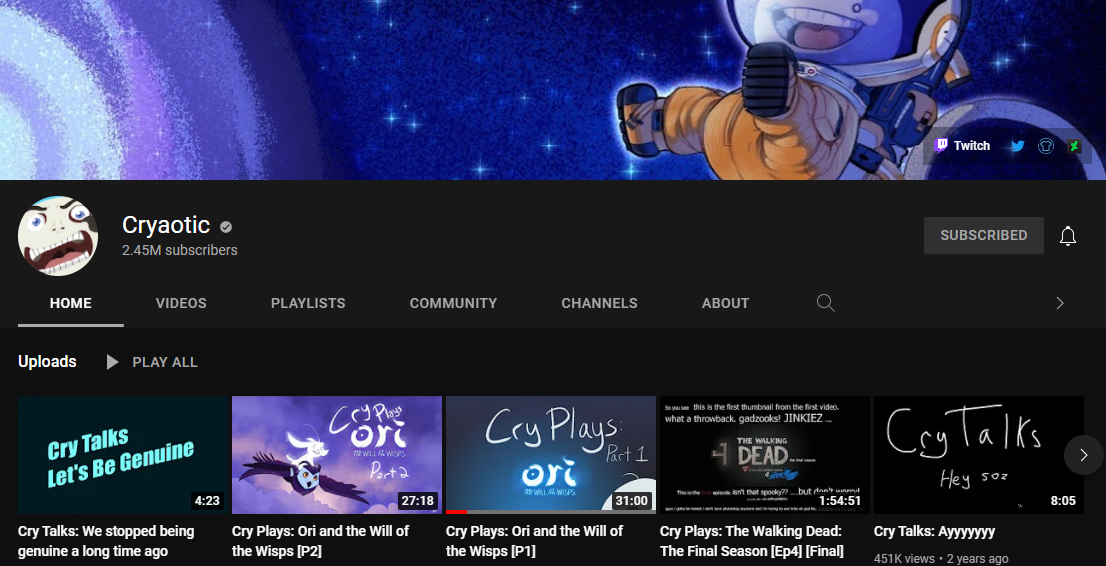
Task: Open title 'Ori and the Will of the Wisps [P2]'
Action: click(x=320, y=541)
